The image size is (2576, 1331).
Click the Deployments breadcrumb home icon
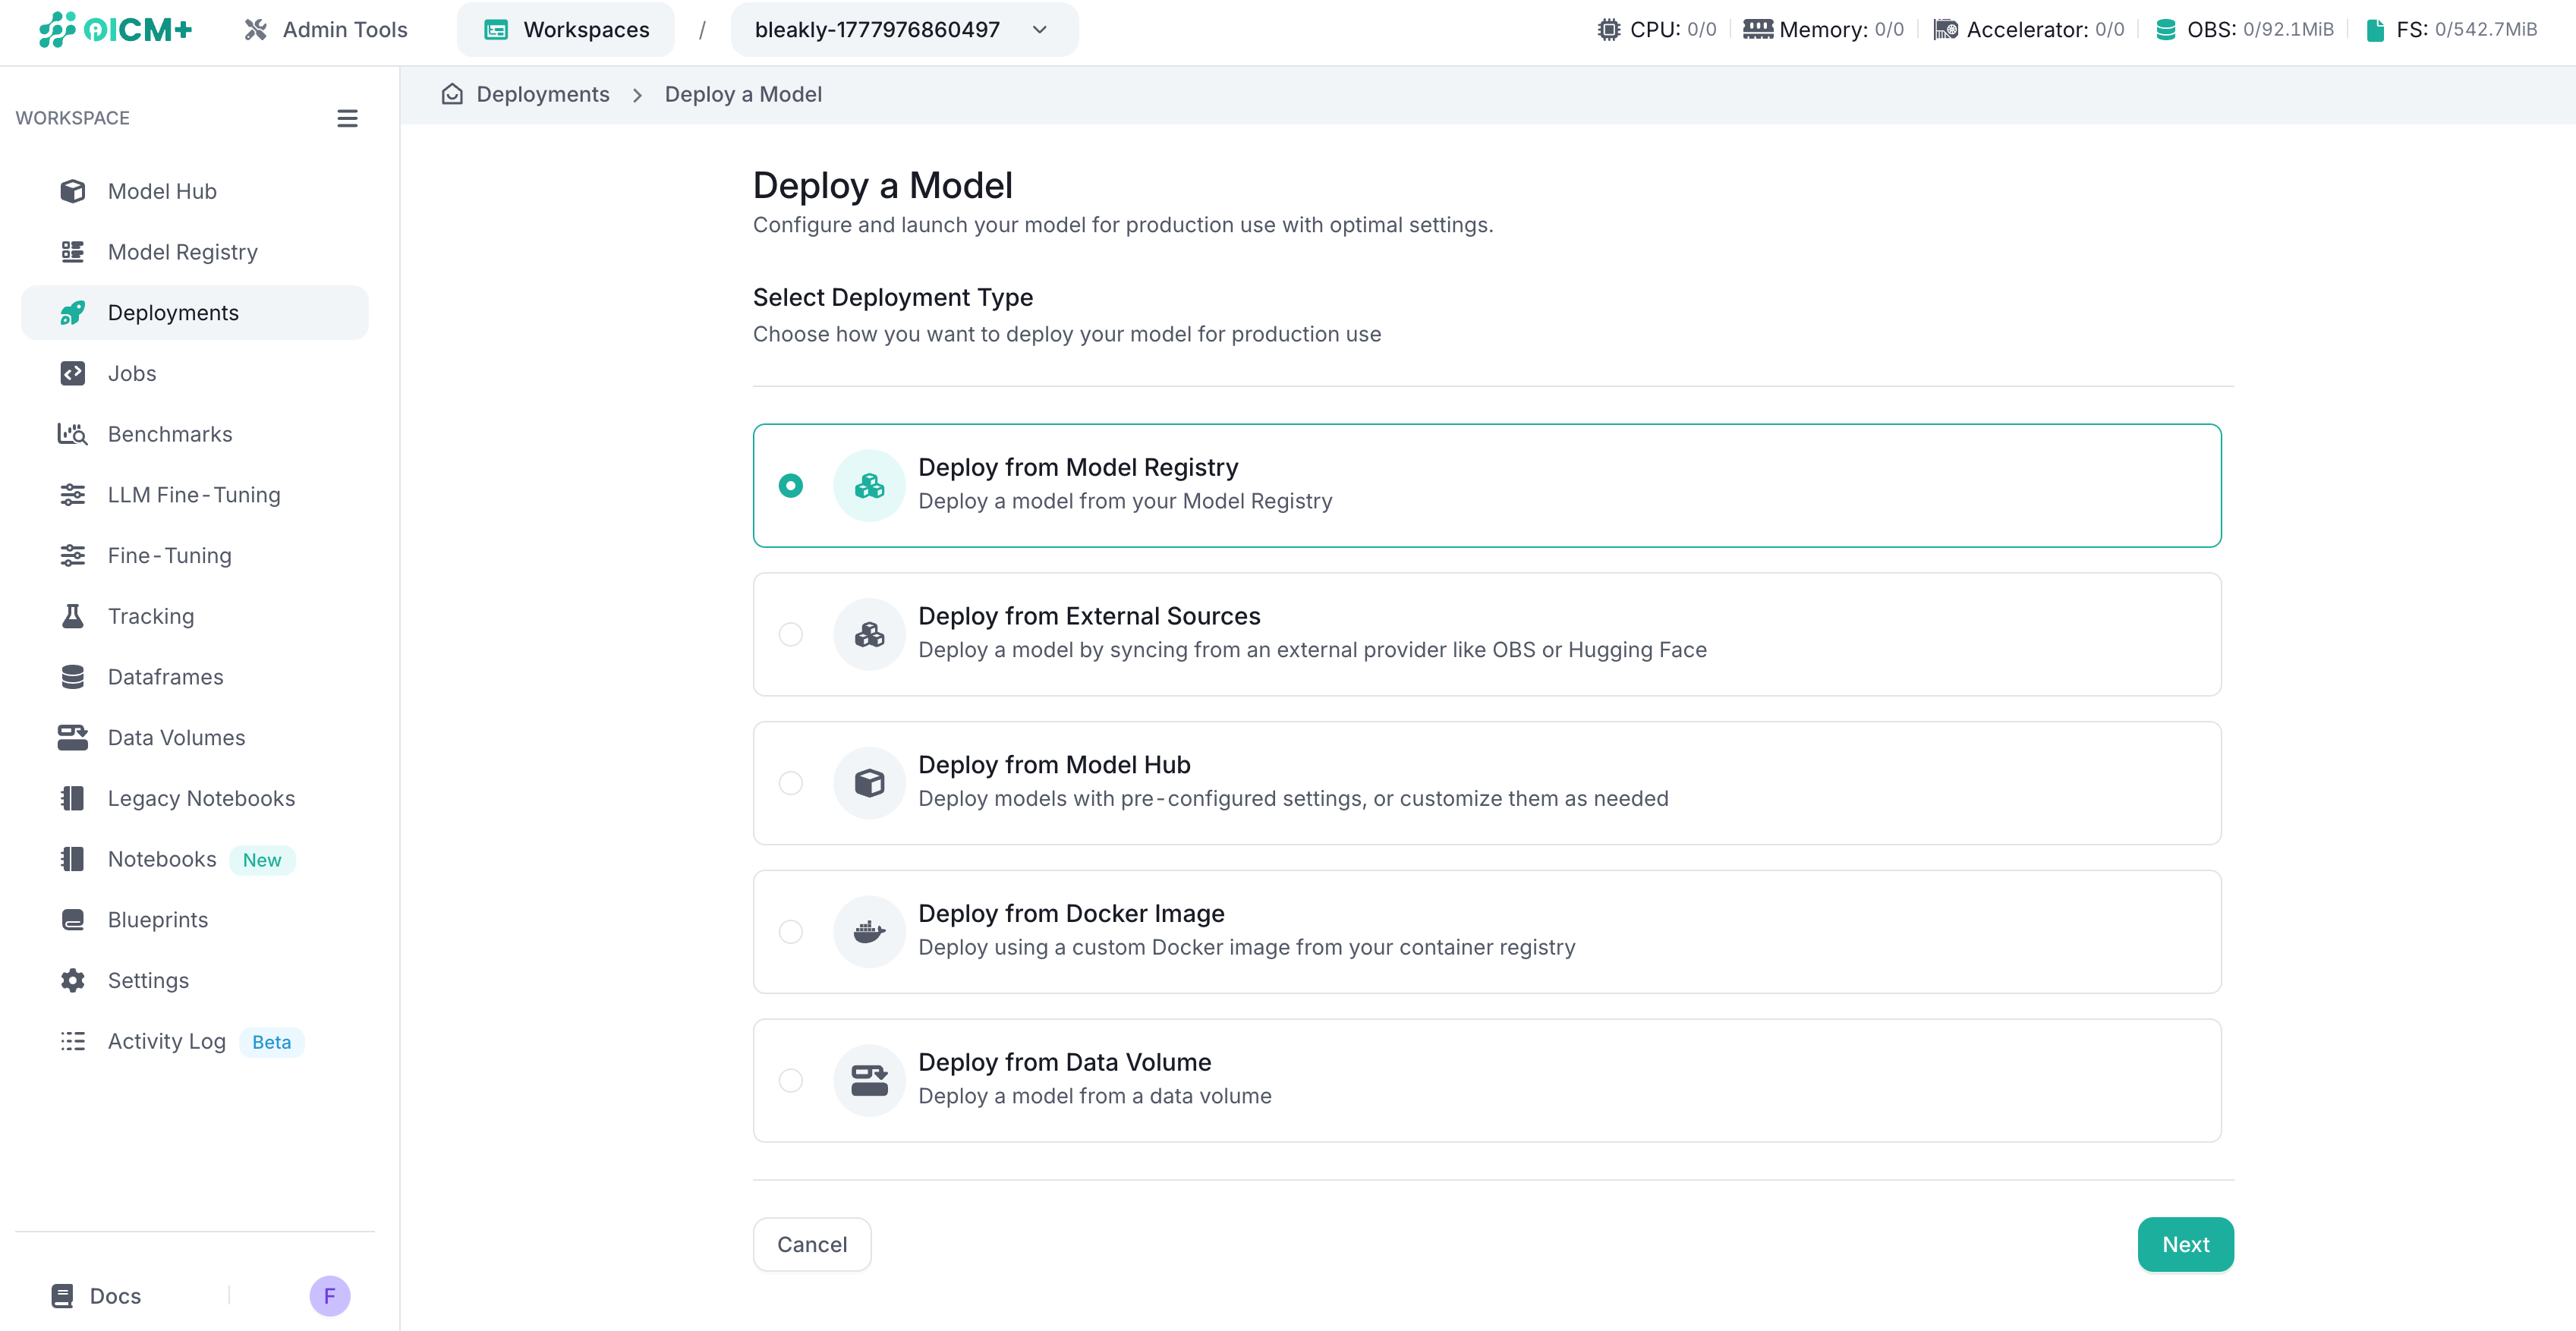click(x=452, y=94)
